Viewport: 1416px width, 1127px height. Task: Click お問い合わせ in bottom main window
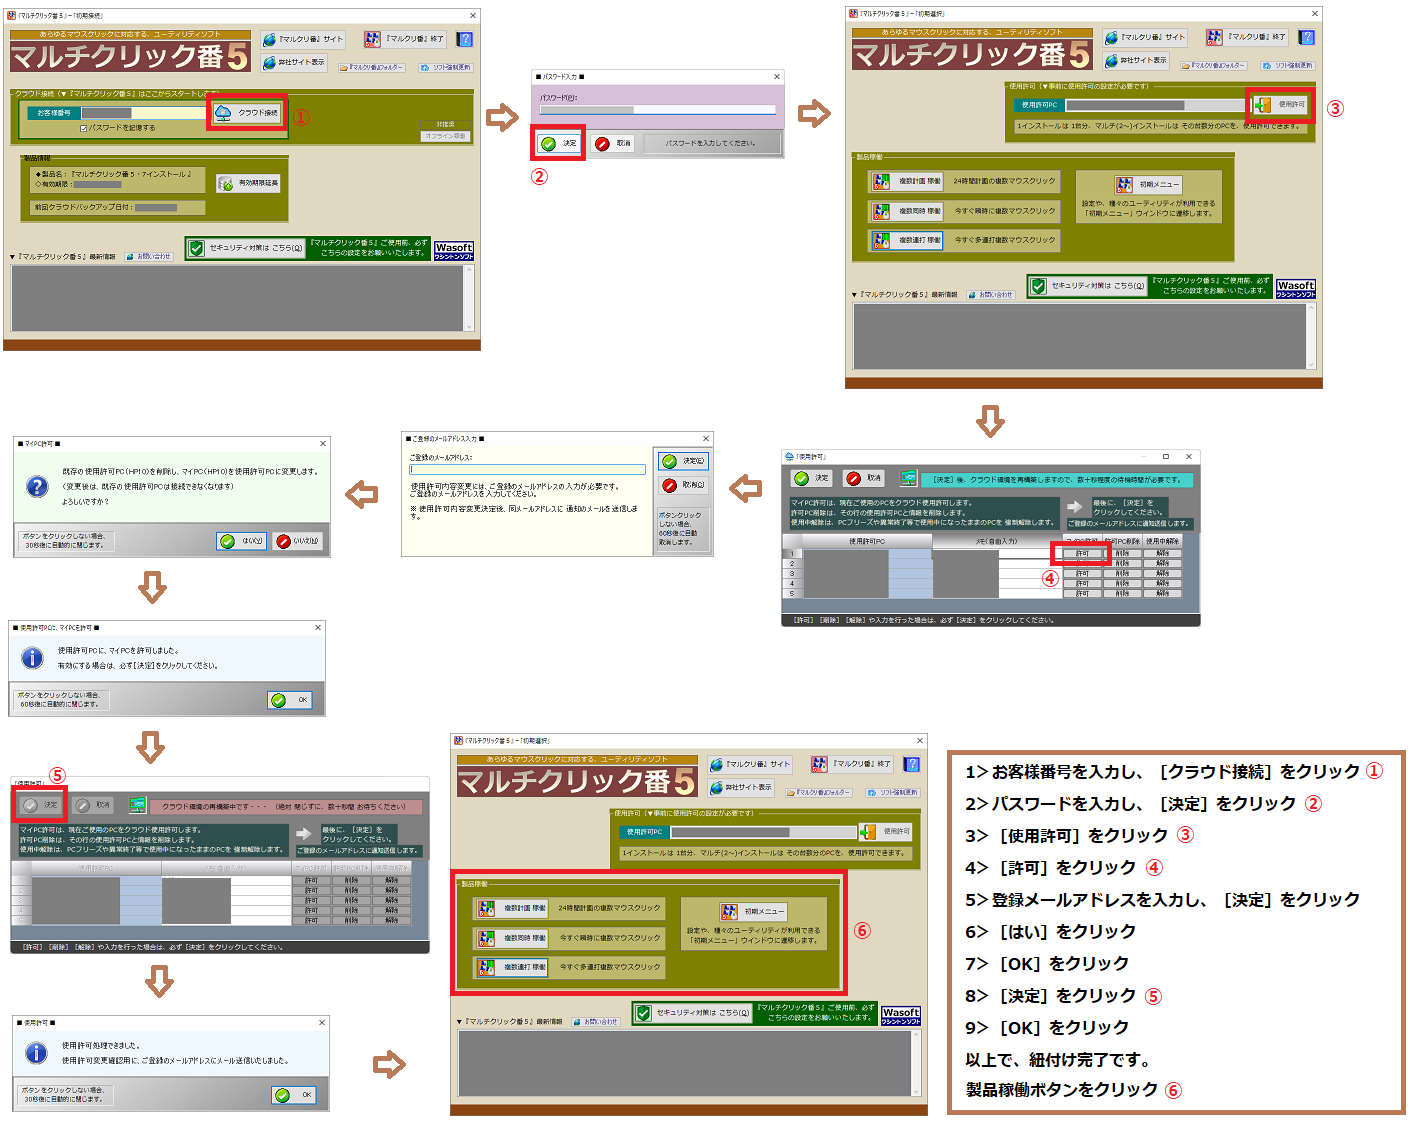click(597, 1022)
